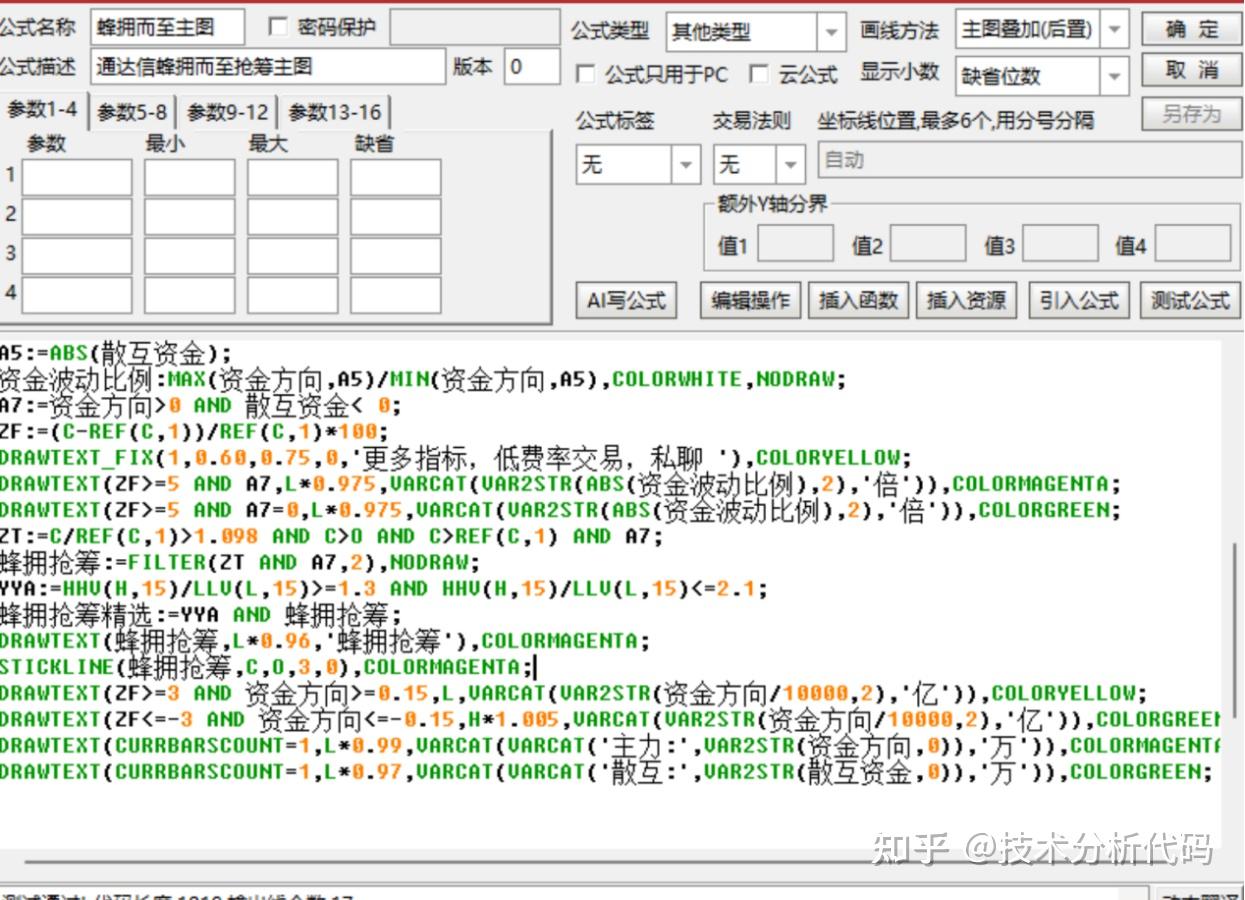Click 引入公式 import formula button
1245x900 pixels.
pyautogui.click(x=1079, y=300)
